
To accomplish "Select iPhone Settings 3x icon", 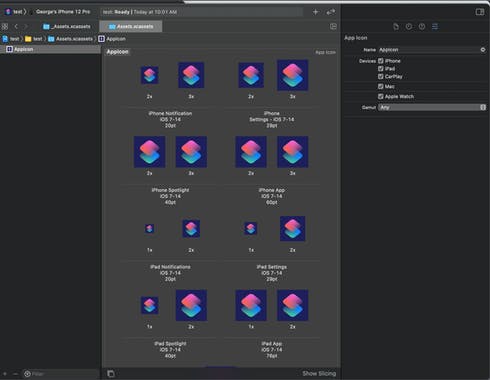I will [x=292, y=75].
